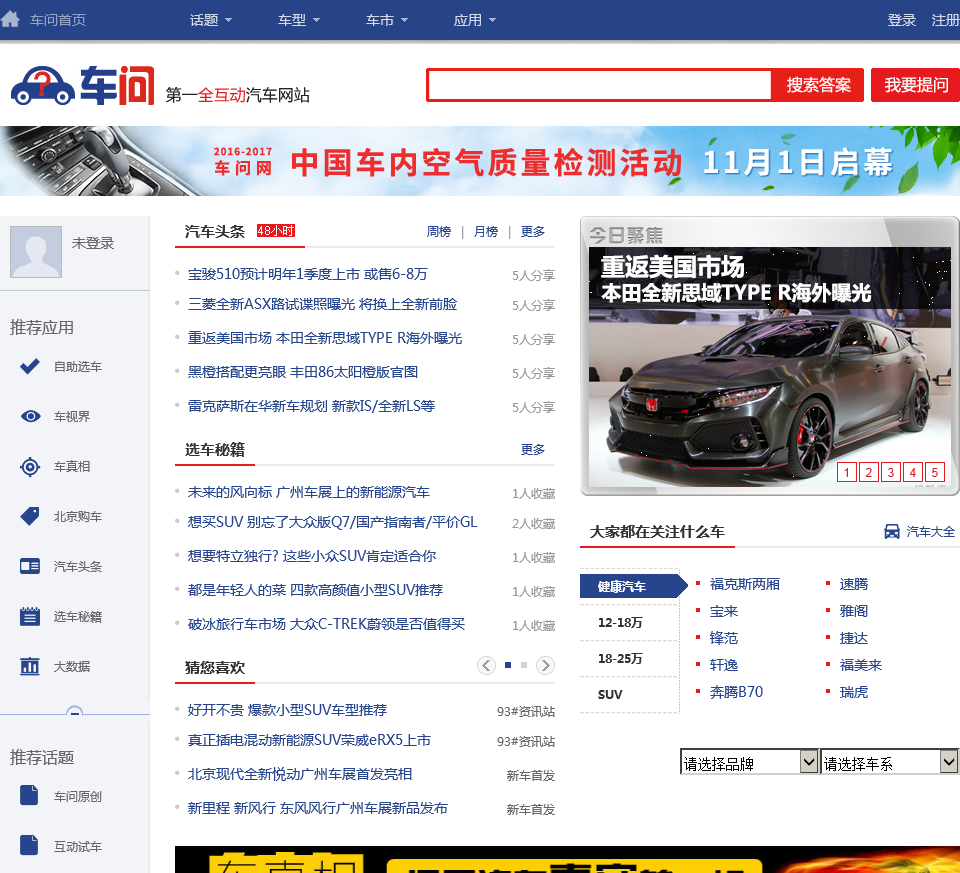Jump to focus slide 1

point(847,472)
